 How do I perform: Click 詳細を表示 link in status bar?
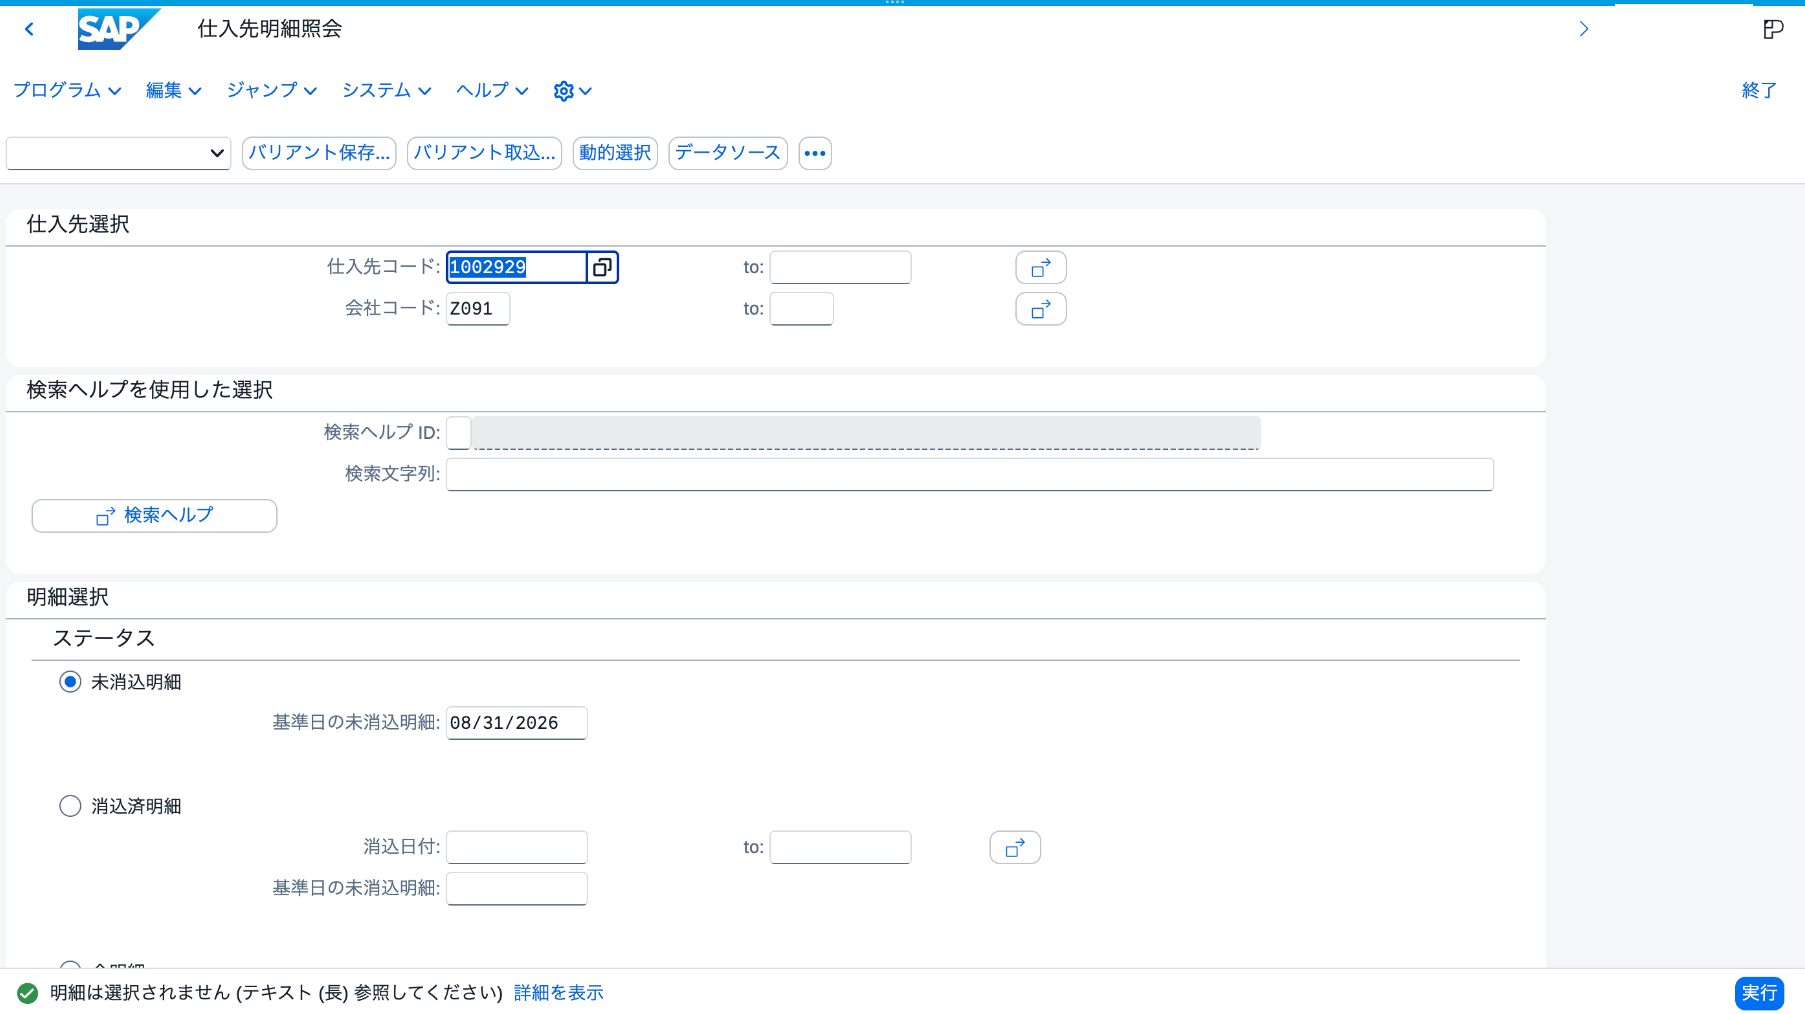(x=558, y=993)
